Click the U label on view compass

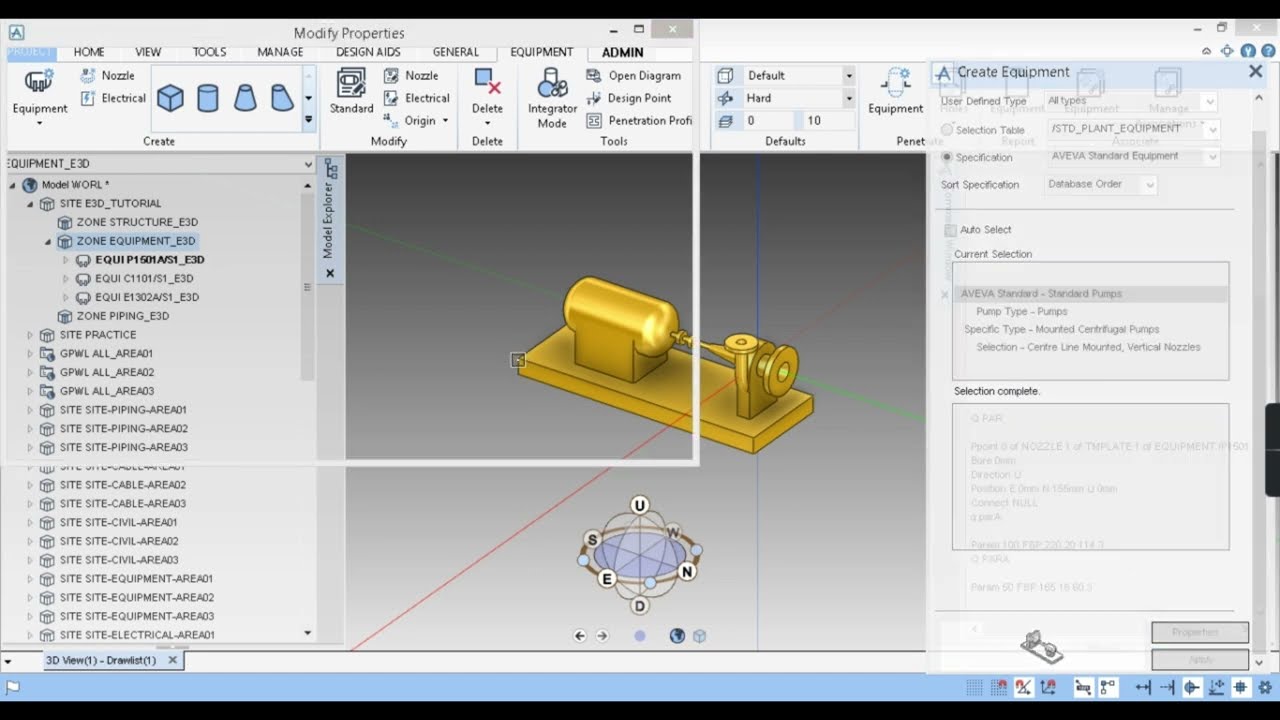[640, 505]
